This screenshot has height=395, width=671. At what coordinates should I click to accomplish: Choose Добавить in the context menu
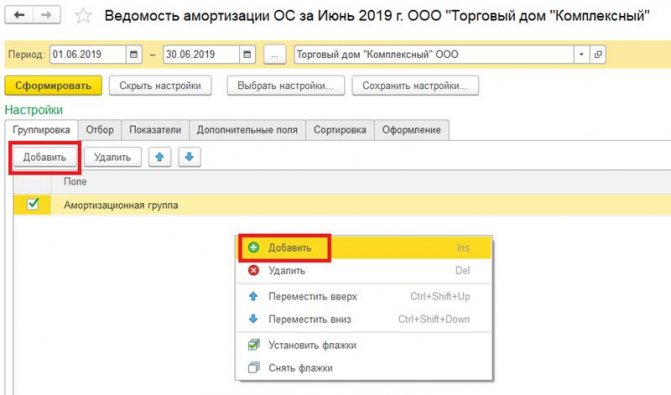click(x=364, y=248)
